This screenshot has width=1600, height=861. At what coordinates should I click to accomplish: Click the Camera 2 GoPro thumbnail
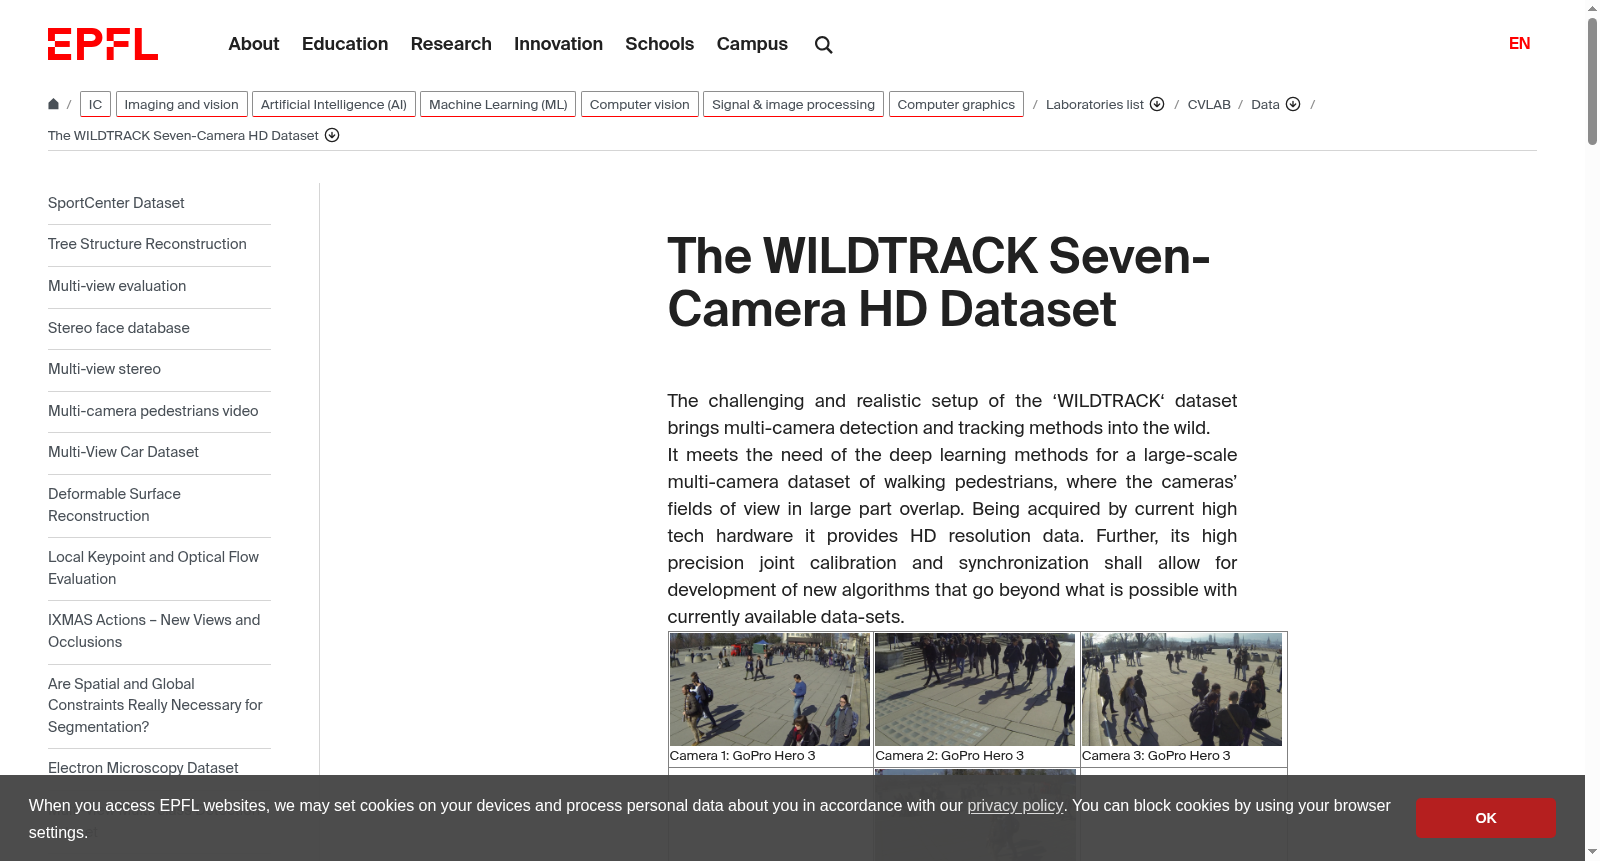(975, 689)
